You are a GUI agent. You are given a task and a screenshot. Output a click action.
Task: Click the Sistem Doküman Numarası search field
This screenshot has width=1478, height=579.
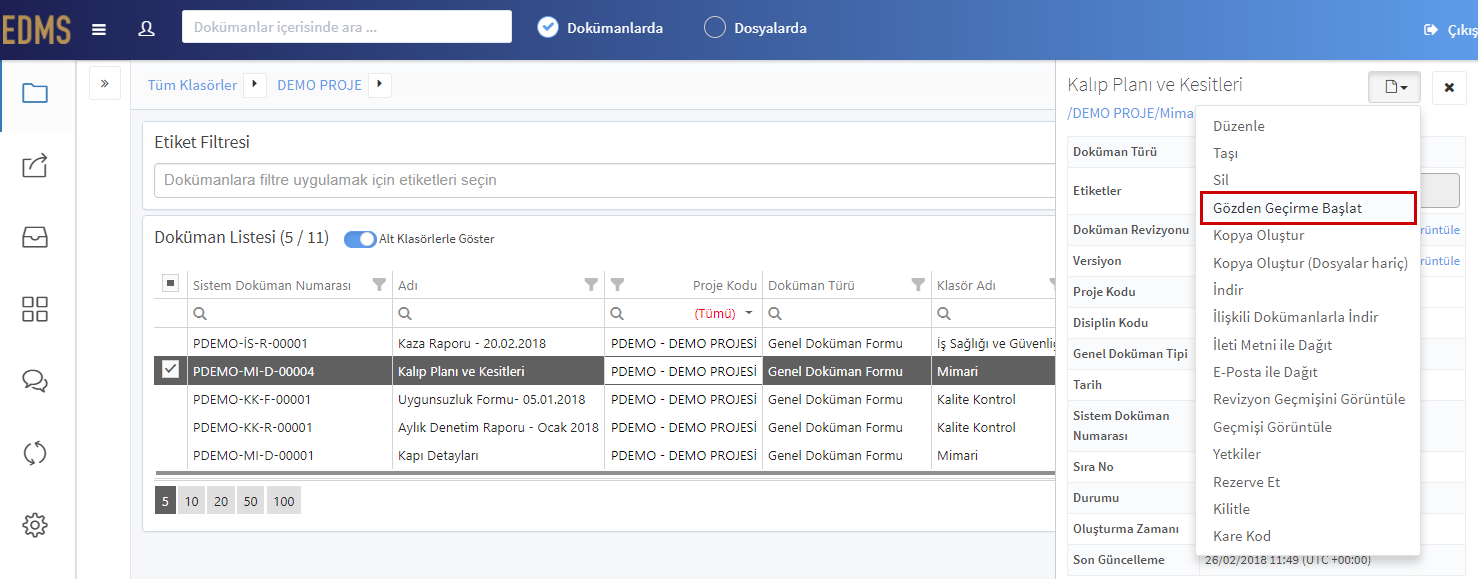290,313
